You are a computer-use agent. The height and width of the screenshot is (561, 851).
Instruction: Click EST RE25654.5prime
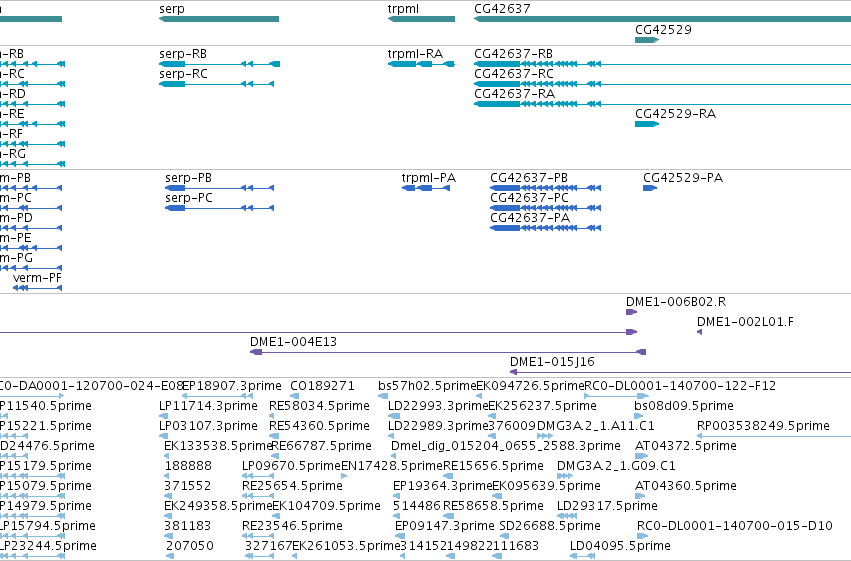[x=258, y=496]
